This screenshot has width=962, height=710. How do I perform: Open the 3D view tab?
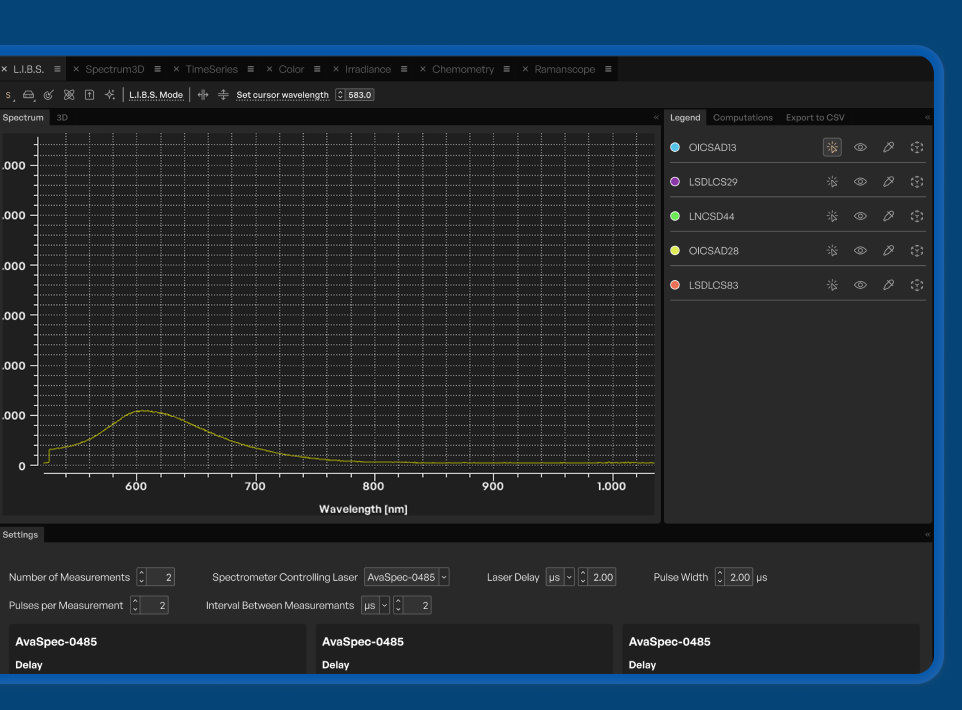coord(61,117)
